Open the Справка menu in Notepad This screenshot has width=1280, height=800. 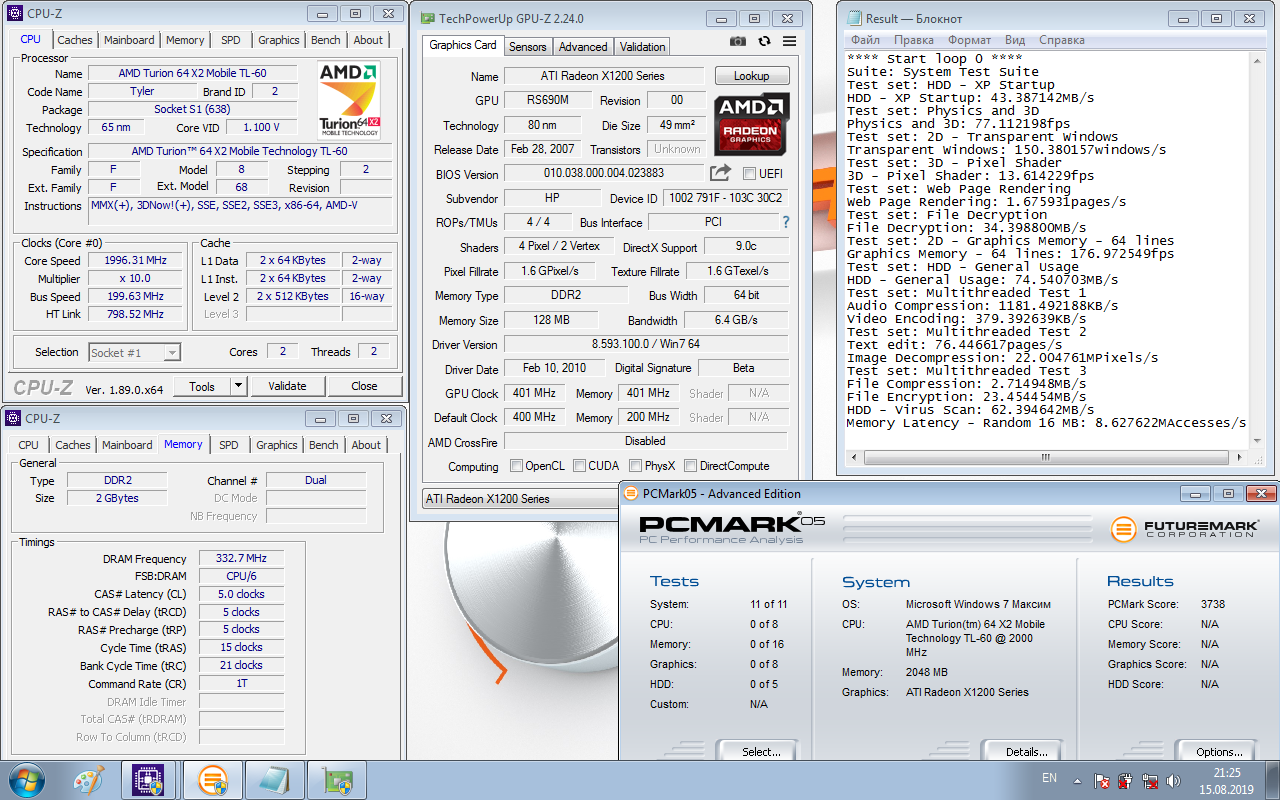point(1062,40)
